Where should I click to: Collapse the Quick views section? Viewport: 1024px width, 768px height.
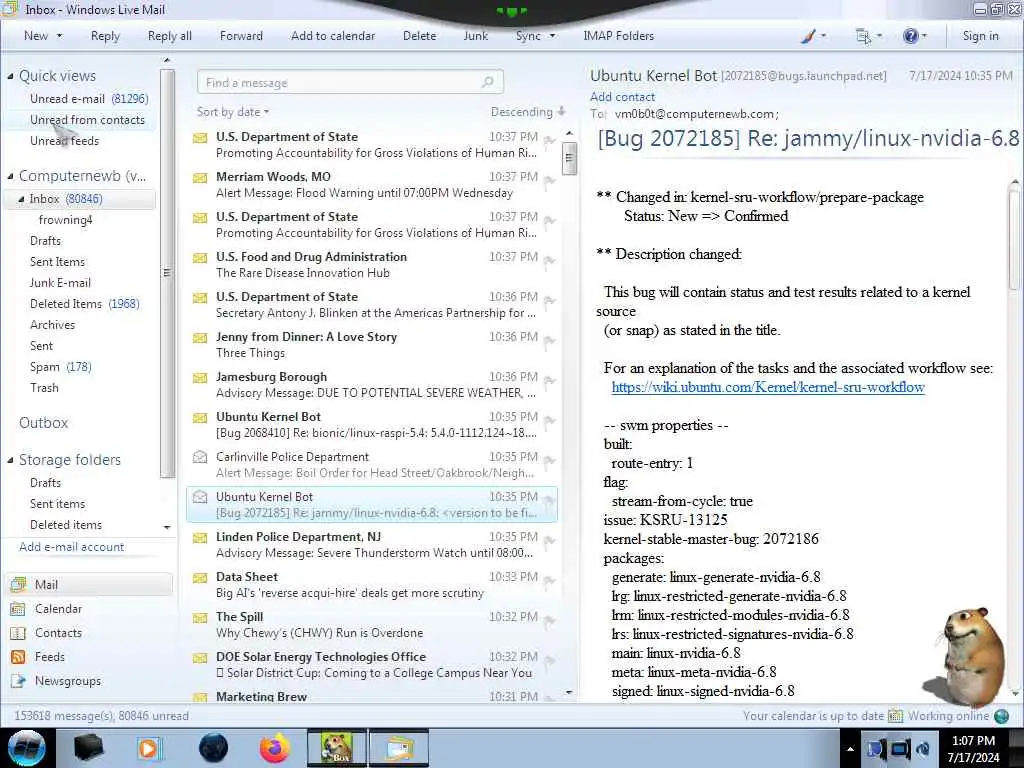click(10, 76)
